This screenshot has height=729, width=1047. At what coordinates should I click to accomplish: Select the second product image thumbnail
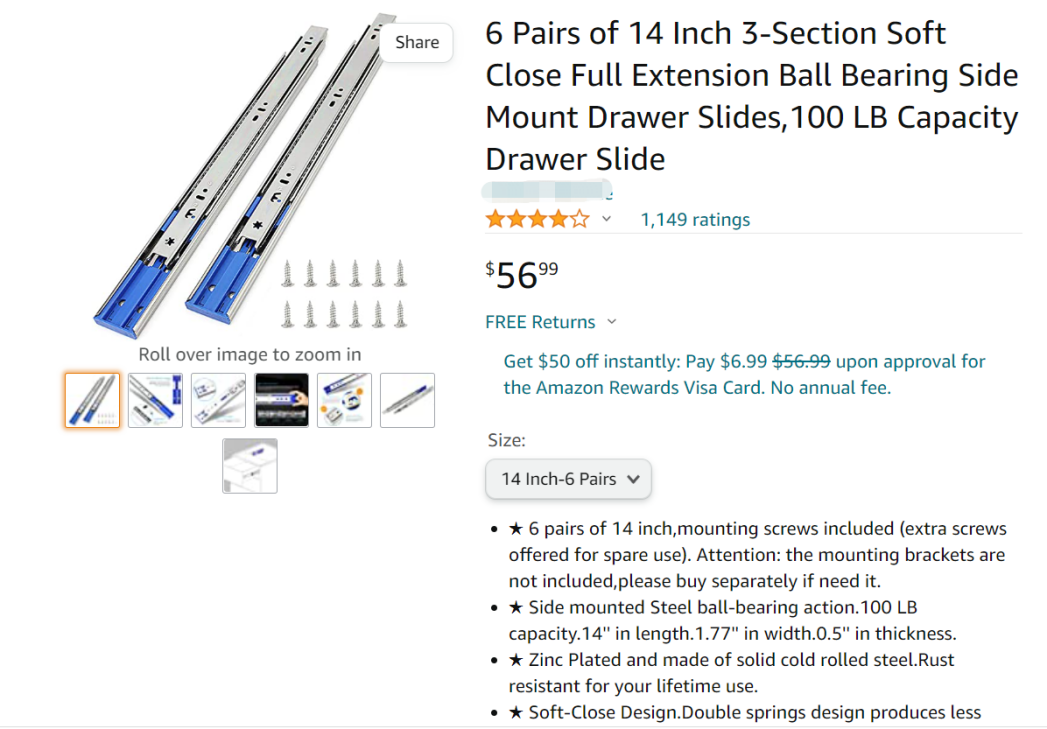[x=156, y=400]
